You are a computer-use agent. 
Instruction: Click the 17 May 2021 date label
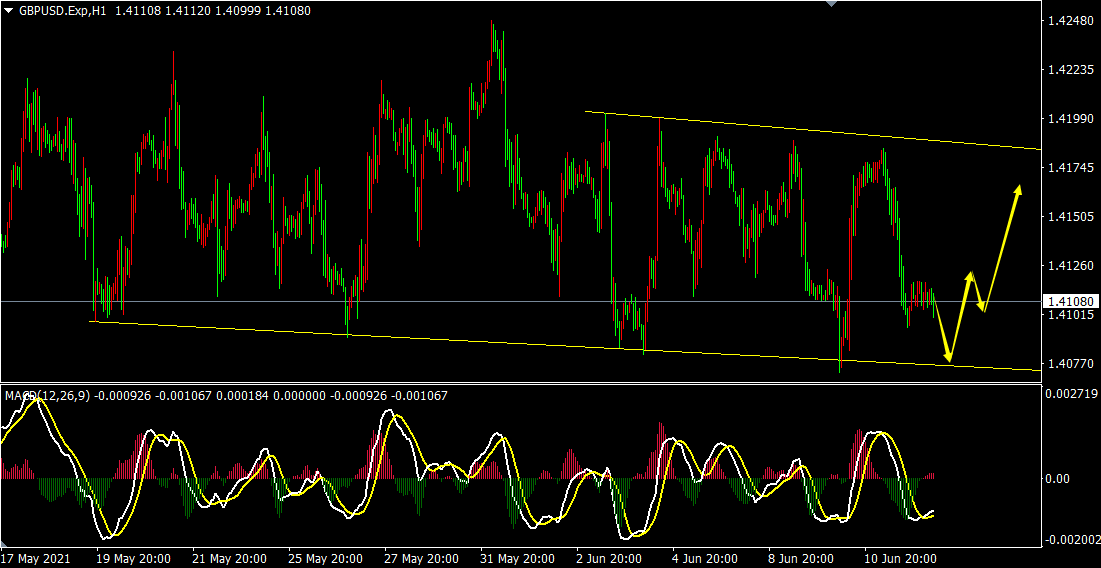click(x=37, y=558)
